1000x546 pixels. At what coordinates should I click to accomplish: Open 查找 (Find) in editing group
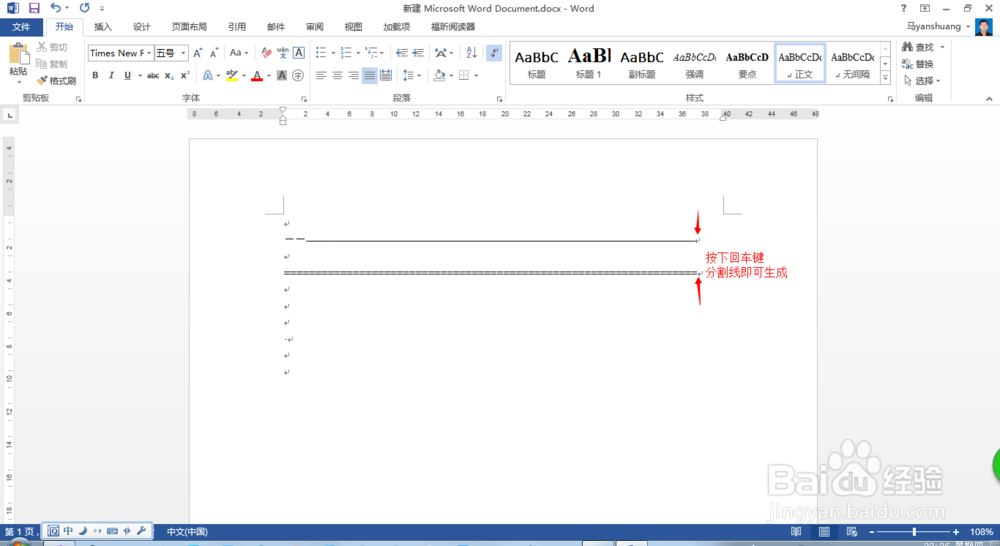[x=923, y=47]
